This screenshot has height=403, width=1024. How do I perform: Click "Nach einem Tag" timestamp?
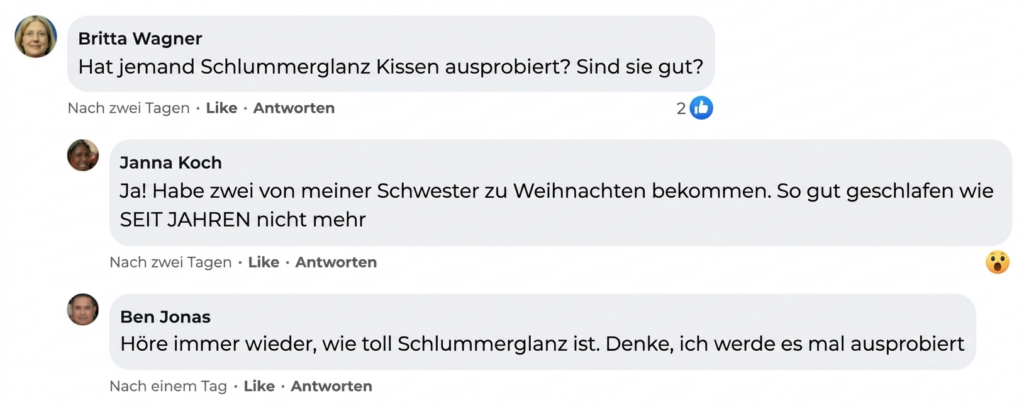pos(168,386)
